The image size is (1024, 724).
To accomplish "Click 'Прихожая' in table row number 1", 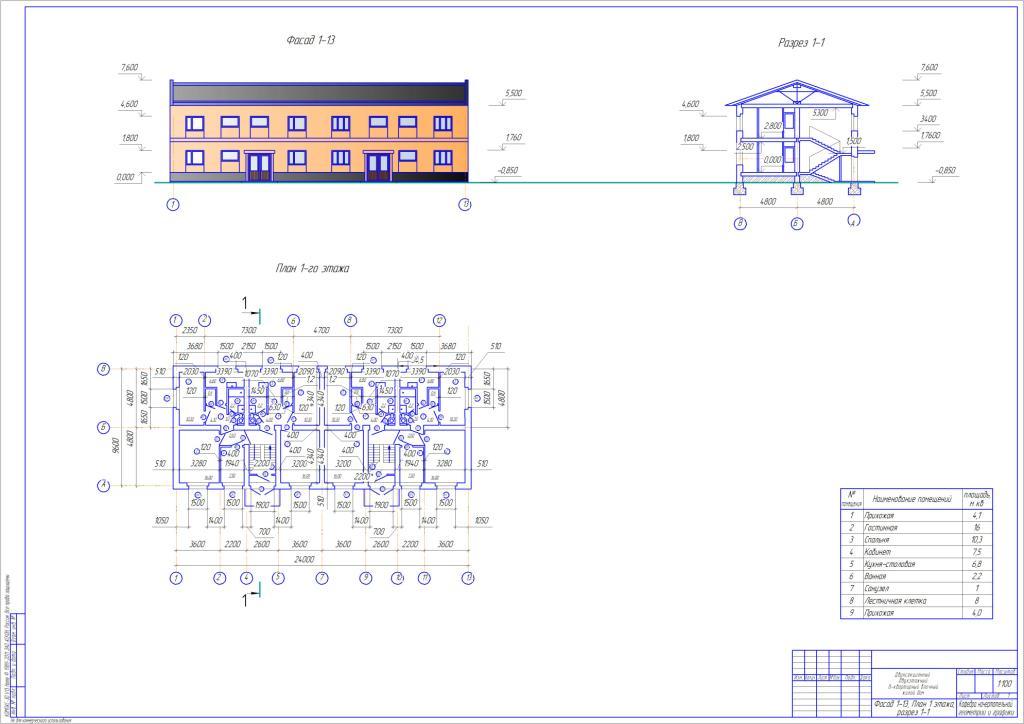I will [878, 516].
